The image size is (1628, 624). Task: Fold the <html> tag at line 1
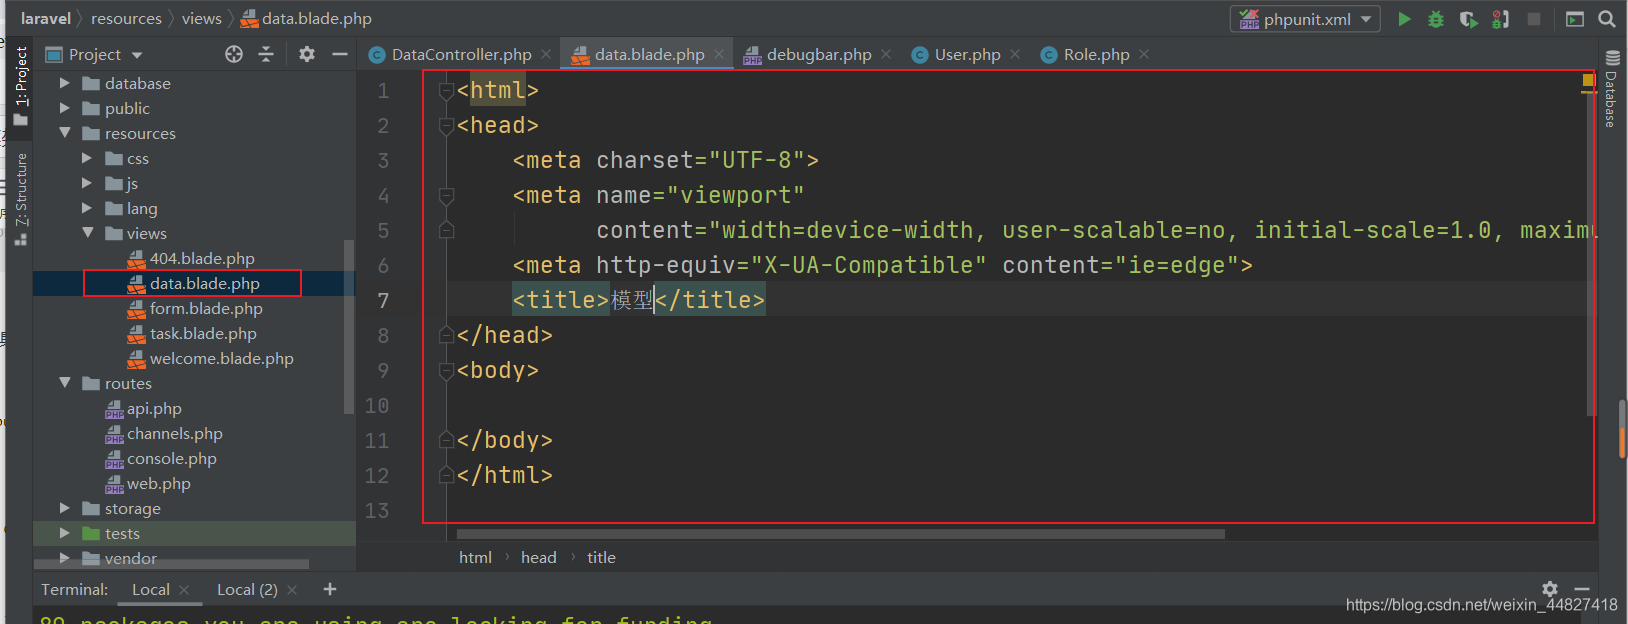coord(447,91)
